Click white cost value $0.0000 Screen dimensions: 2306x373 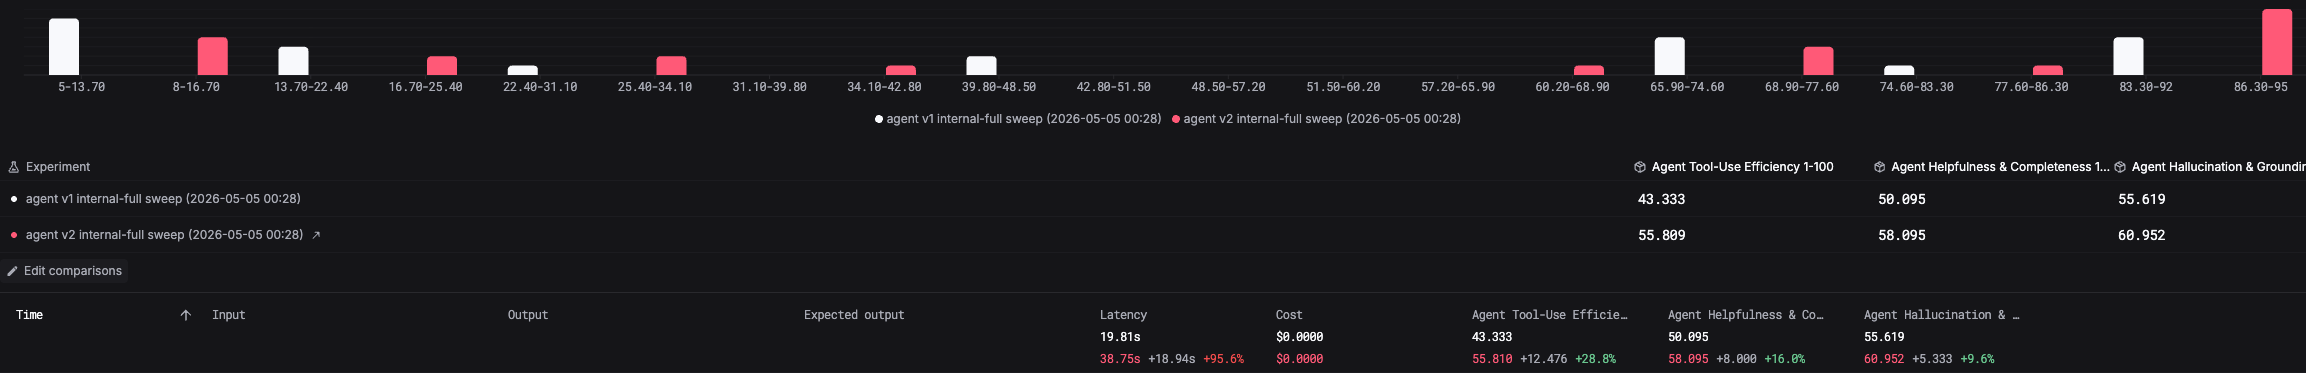pyautogui.click(x=1299, y=337)
